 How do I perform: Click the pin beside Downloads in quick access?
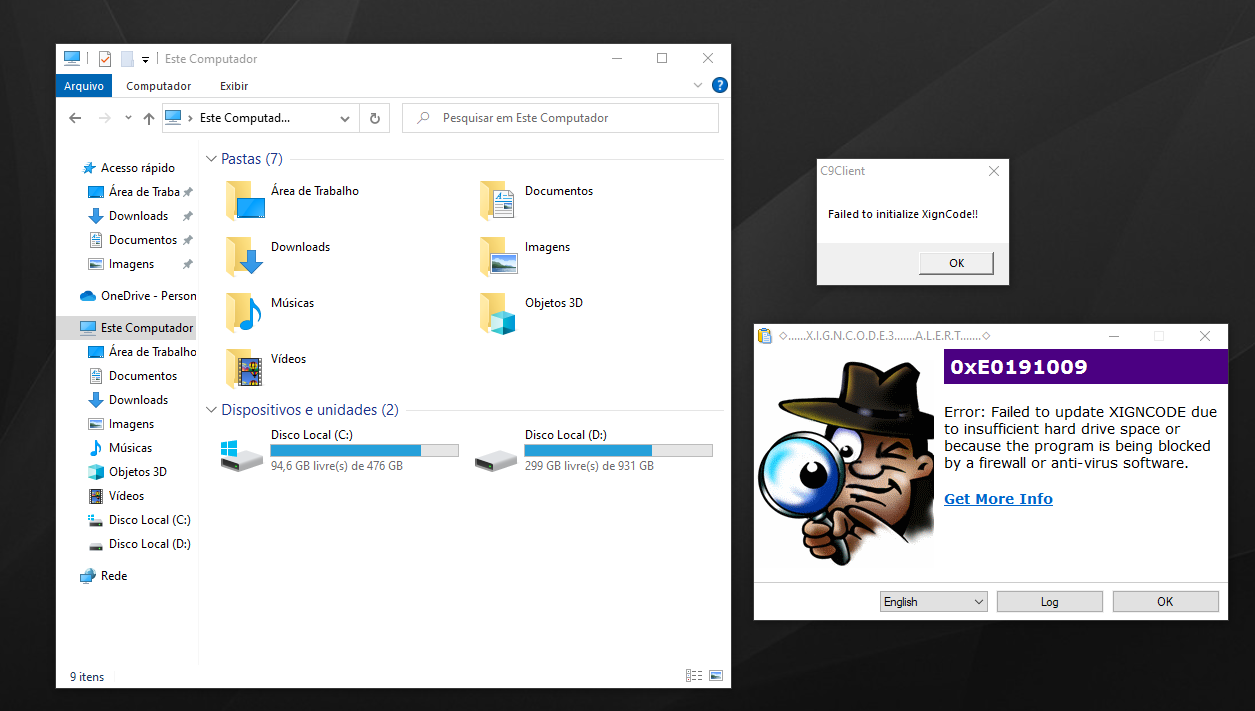click(x=187, y=216)
